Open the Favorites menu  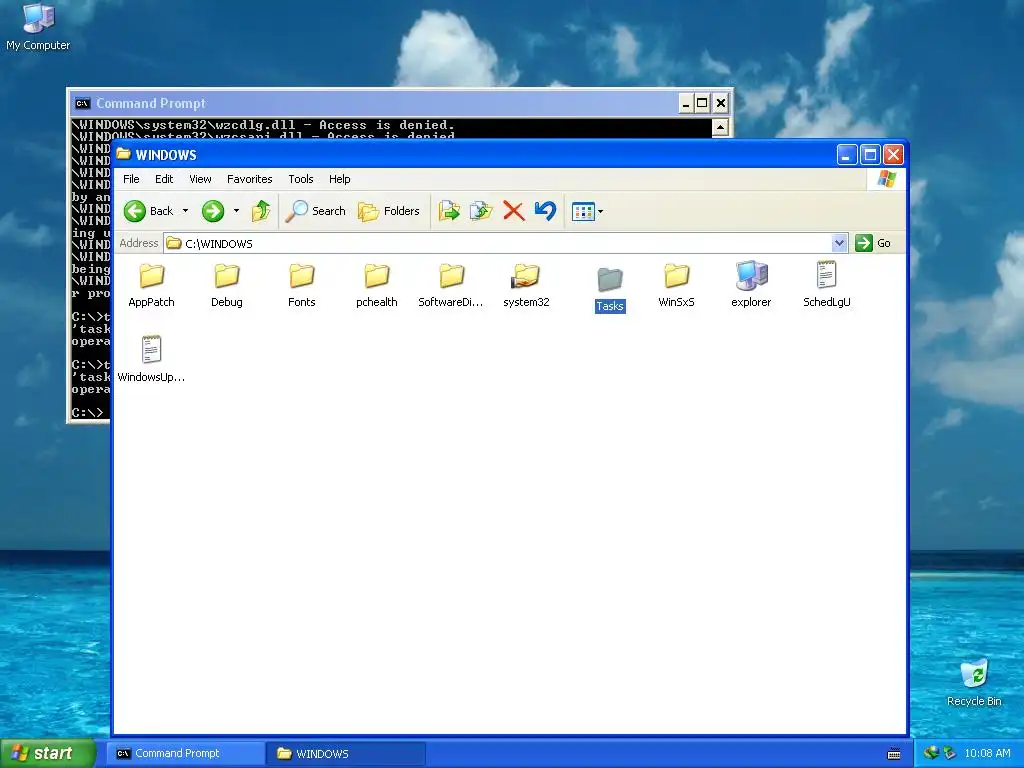(249, 179)
